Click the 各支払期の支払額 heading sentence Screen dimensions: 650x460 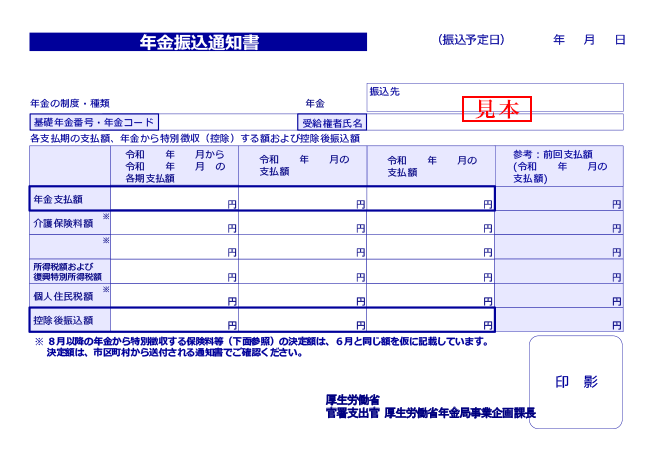(x=195, y=138)
